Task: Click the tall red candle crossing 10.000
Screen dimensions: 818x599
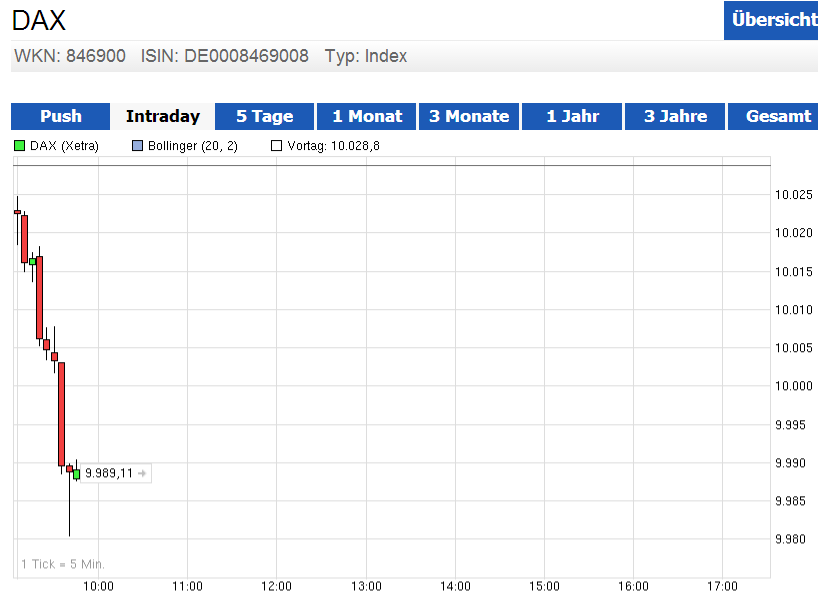Action: click(x=62, y=414)
